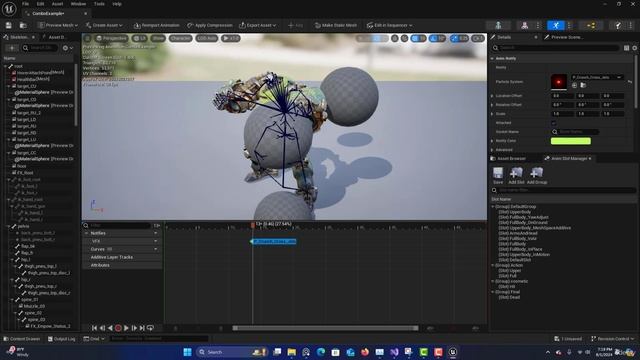640x360 pixels.
Task: Click the Socket Name search field
Action: click(575, 132)
